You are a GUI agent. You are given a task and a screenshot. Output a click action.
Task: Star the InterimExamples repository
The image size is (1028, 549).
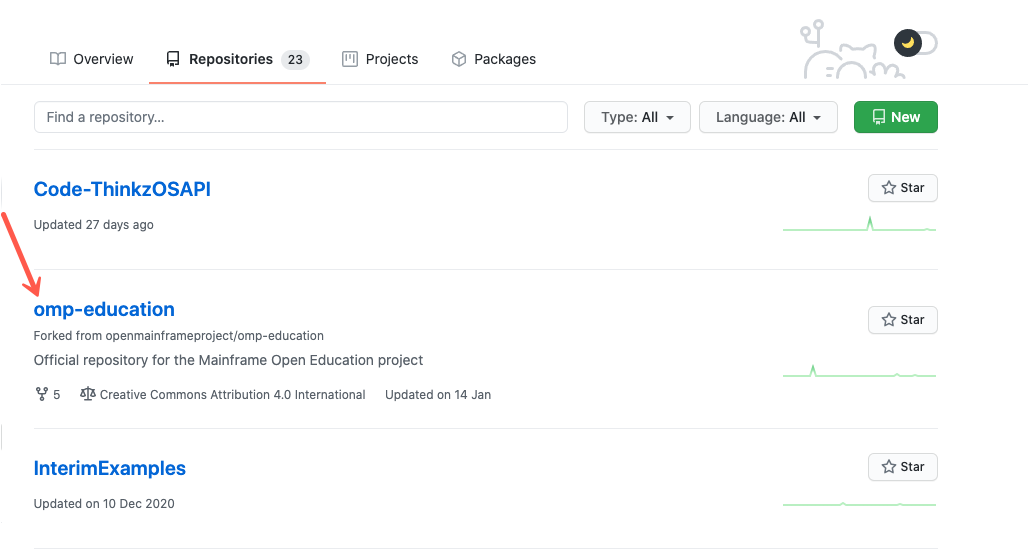tap(903, 466)
